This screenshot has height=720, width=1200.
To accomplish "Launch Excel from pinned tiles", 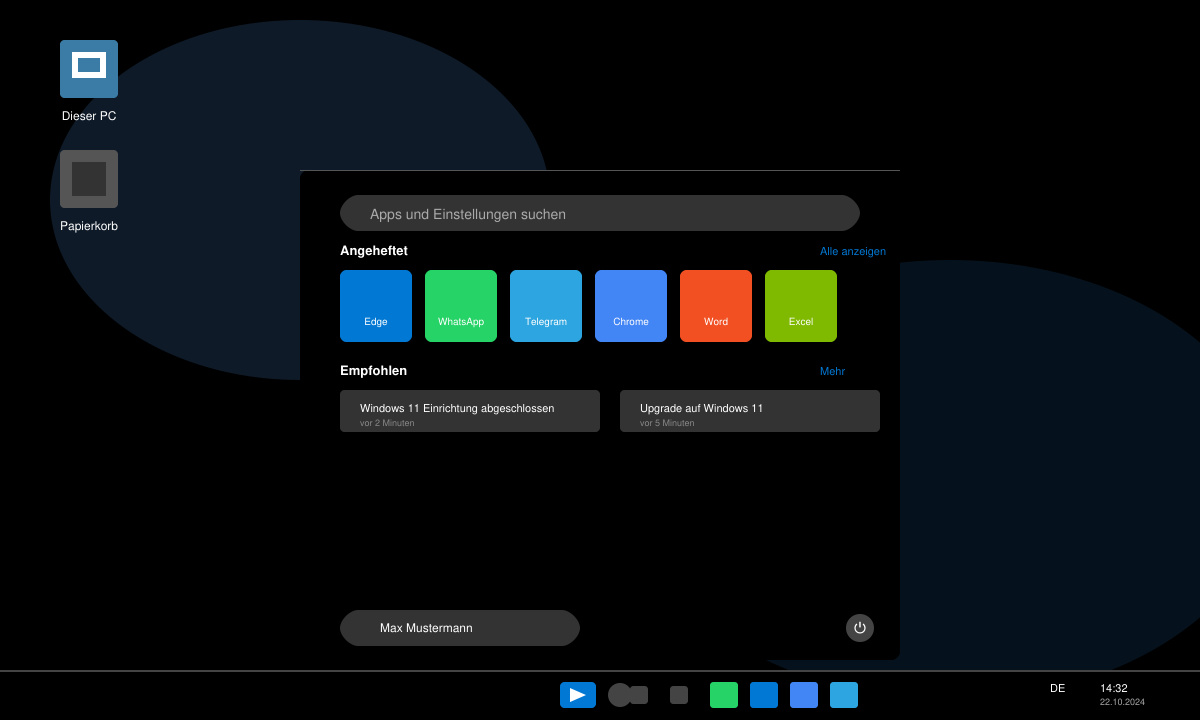I will (x=801, y=306).
